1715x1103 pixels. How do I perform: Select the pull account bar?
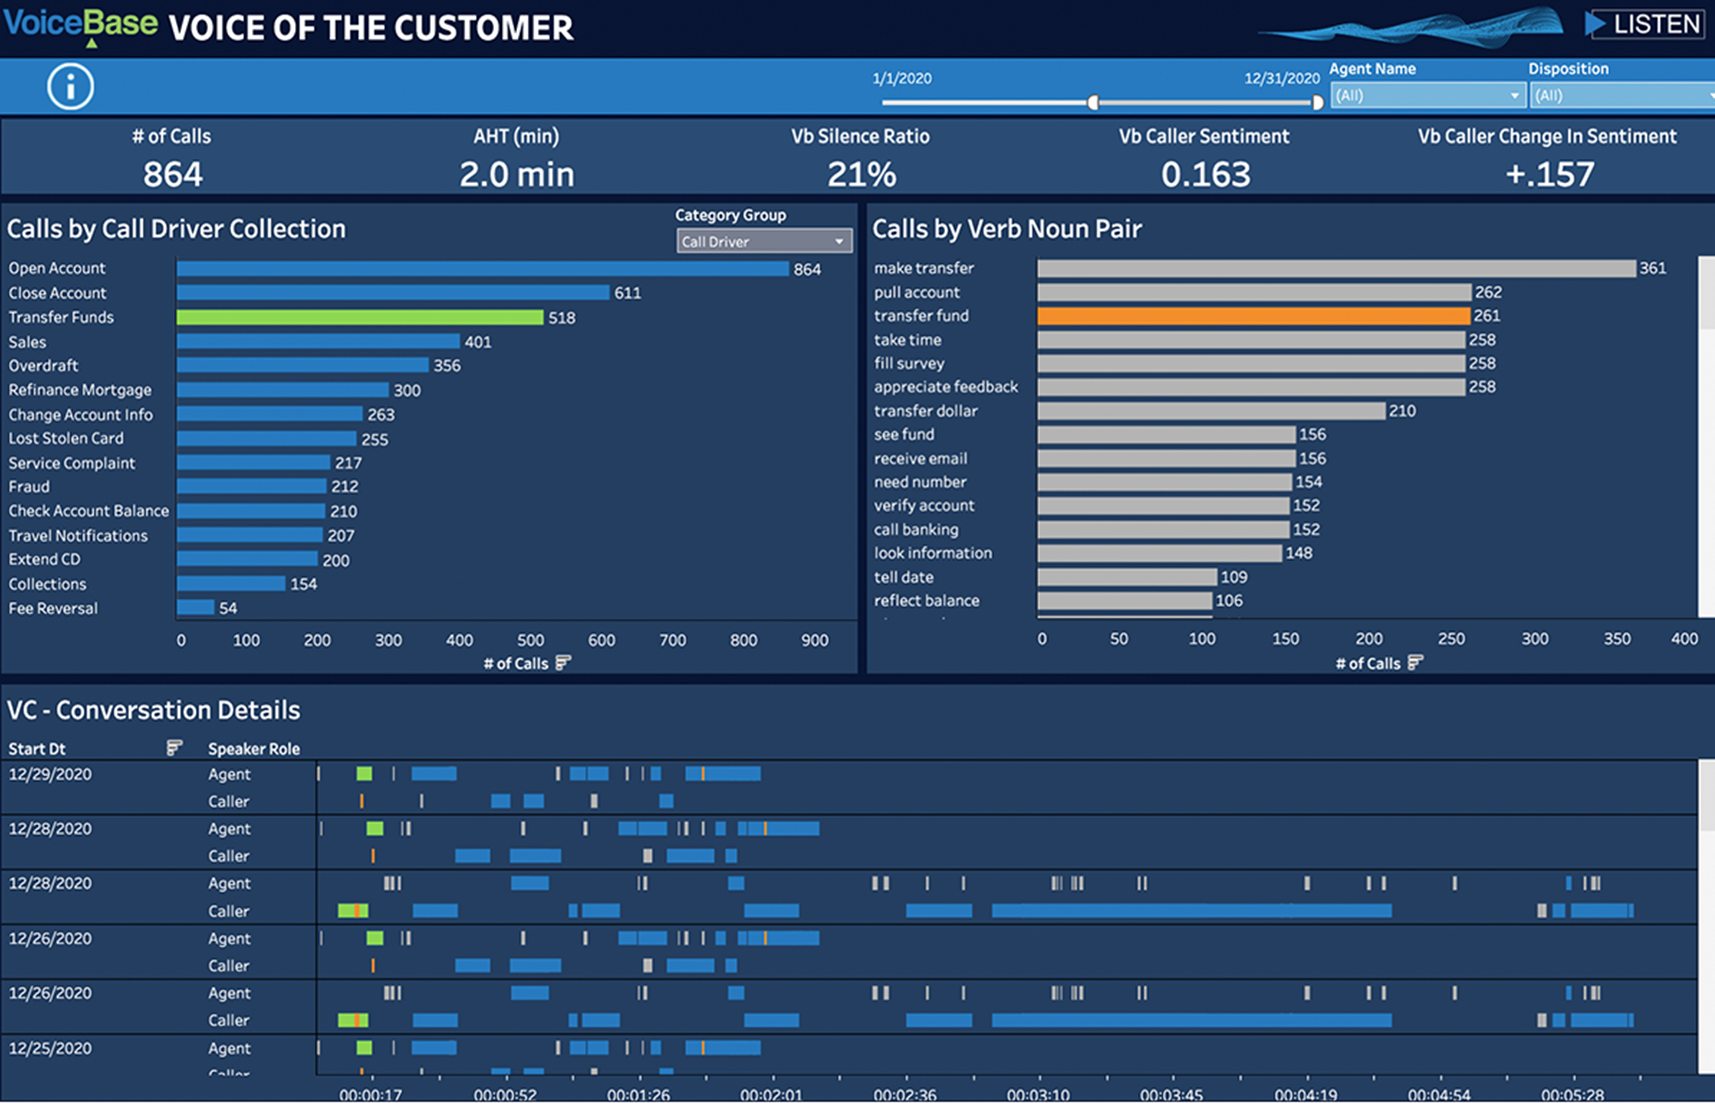(1255, 292)
